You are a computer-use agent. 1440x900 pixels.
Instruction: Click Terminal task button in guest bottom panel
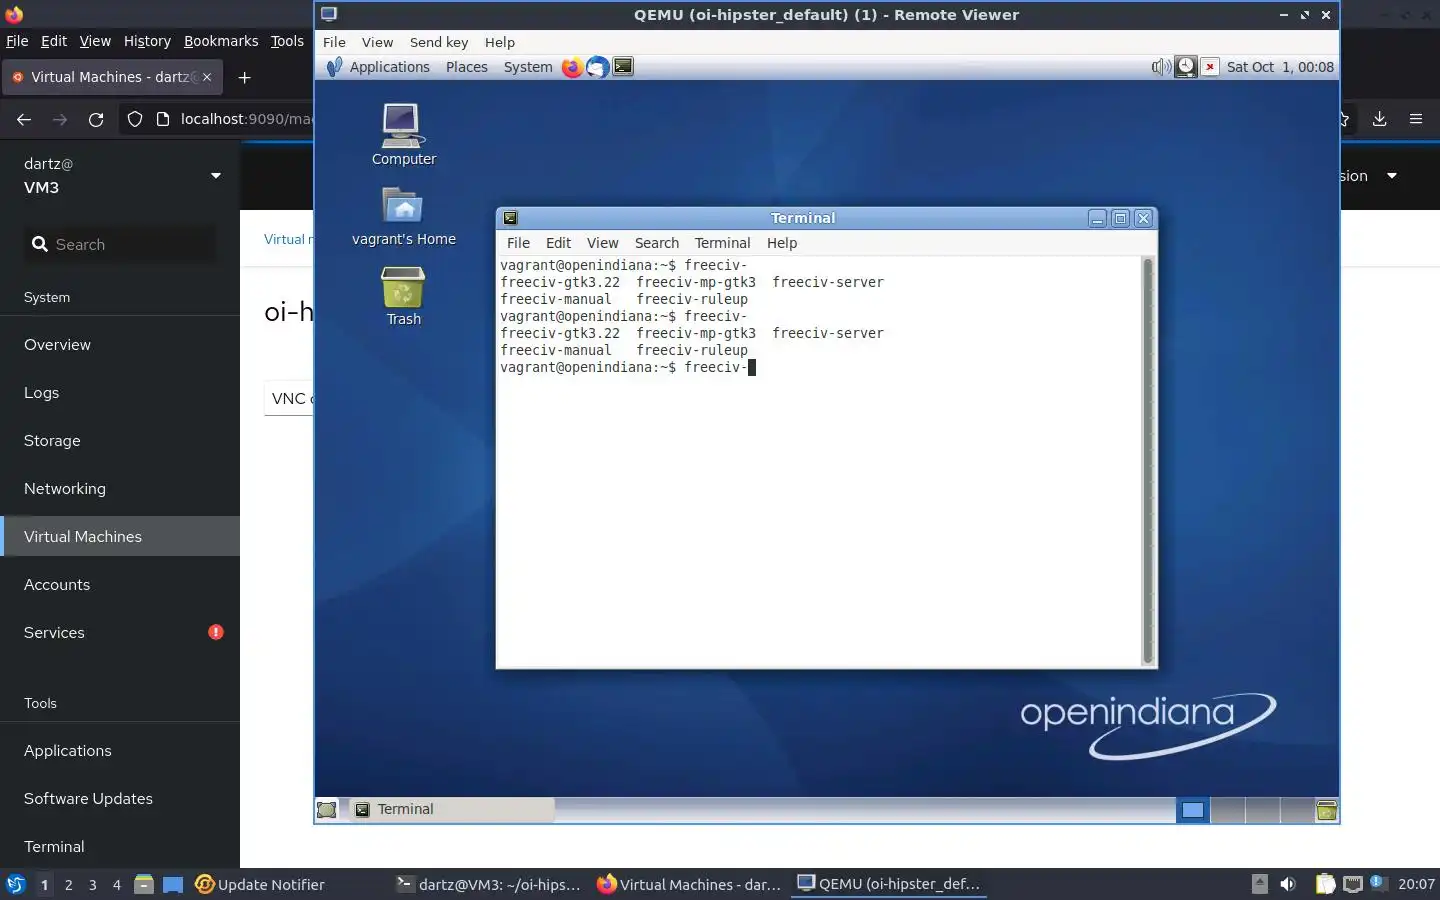(x=450, y=810)
